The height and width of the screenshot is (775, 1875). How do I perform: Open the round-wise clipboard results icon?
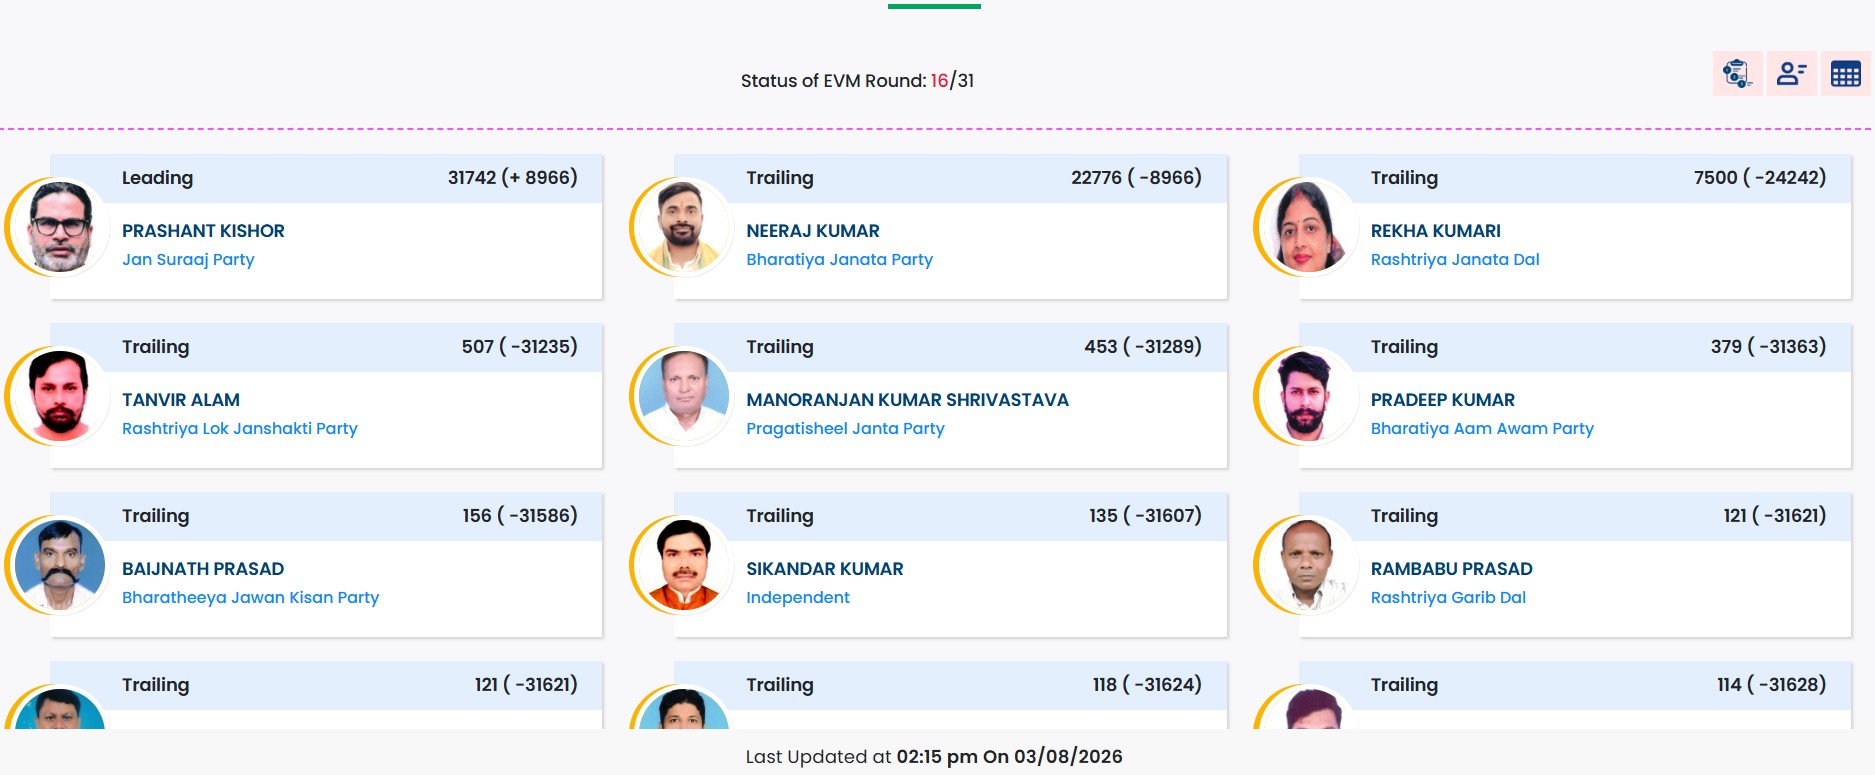click(x=1737, y=74)
